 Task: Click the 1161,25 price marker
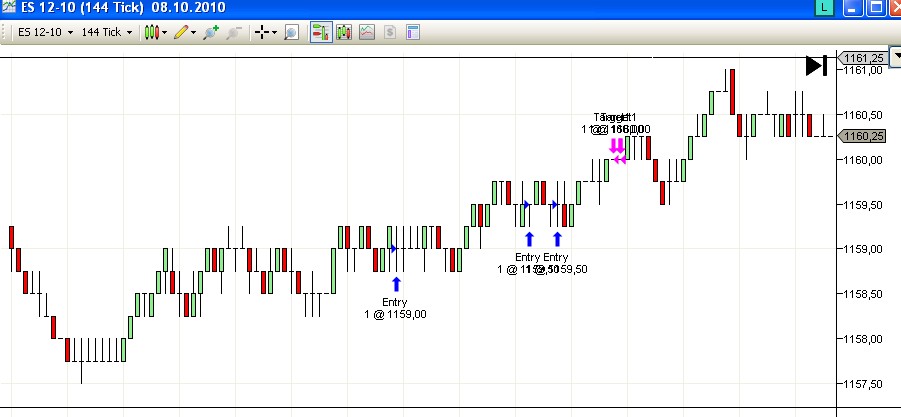click(x=864, y=58)
